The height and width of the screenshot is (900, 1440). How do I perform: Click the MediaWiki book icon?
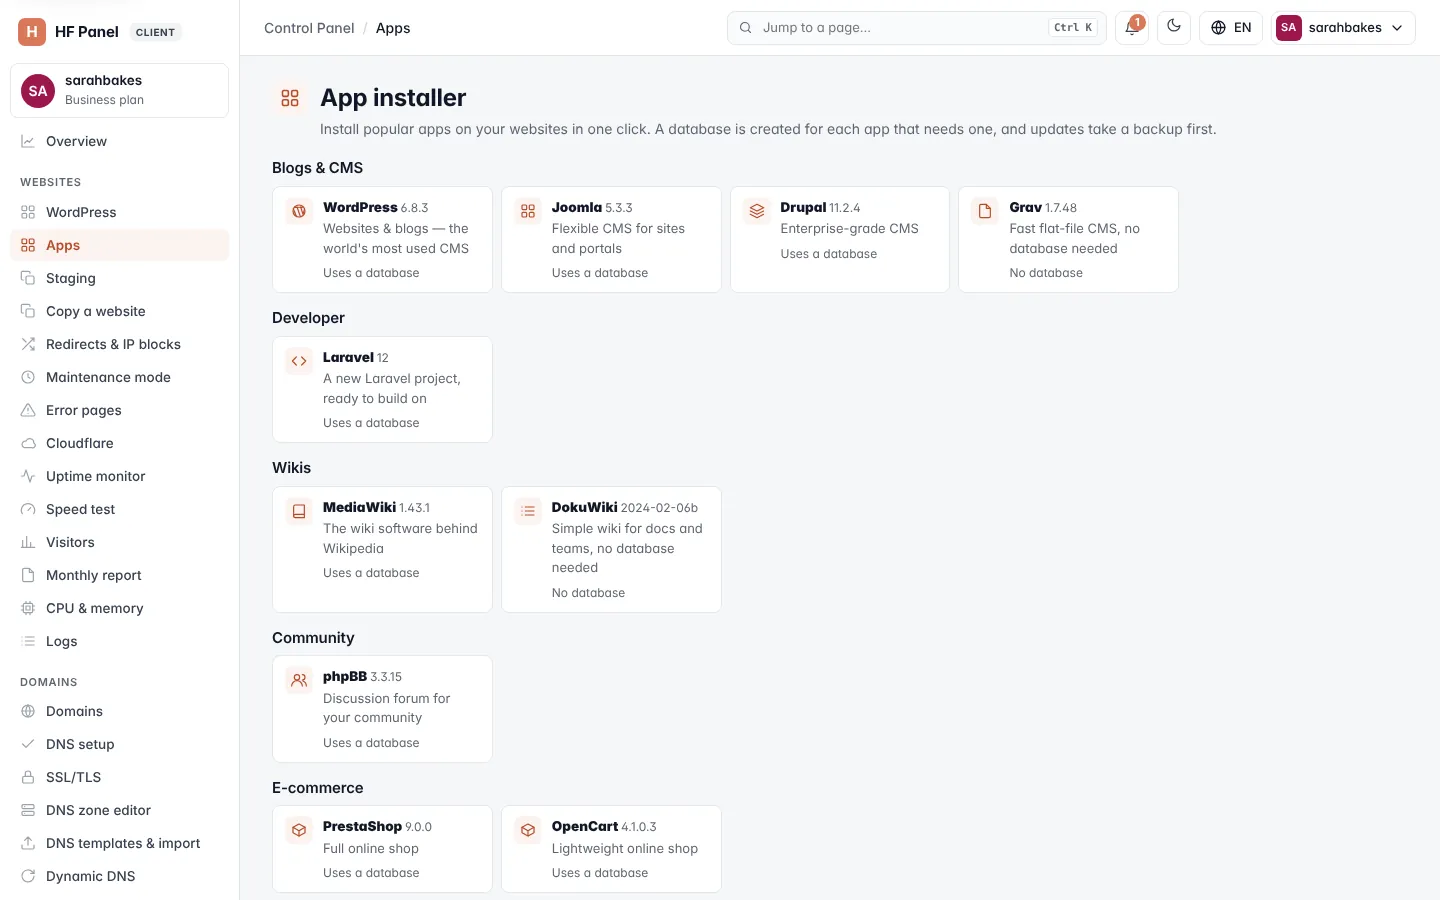(299, 511)
